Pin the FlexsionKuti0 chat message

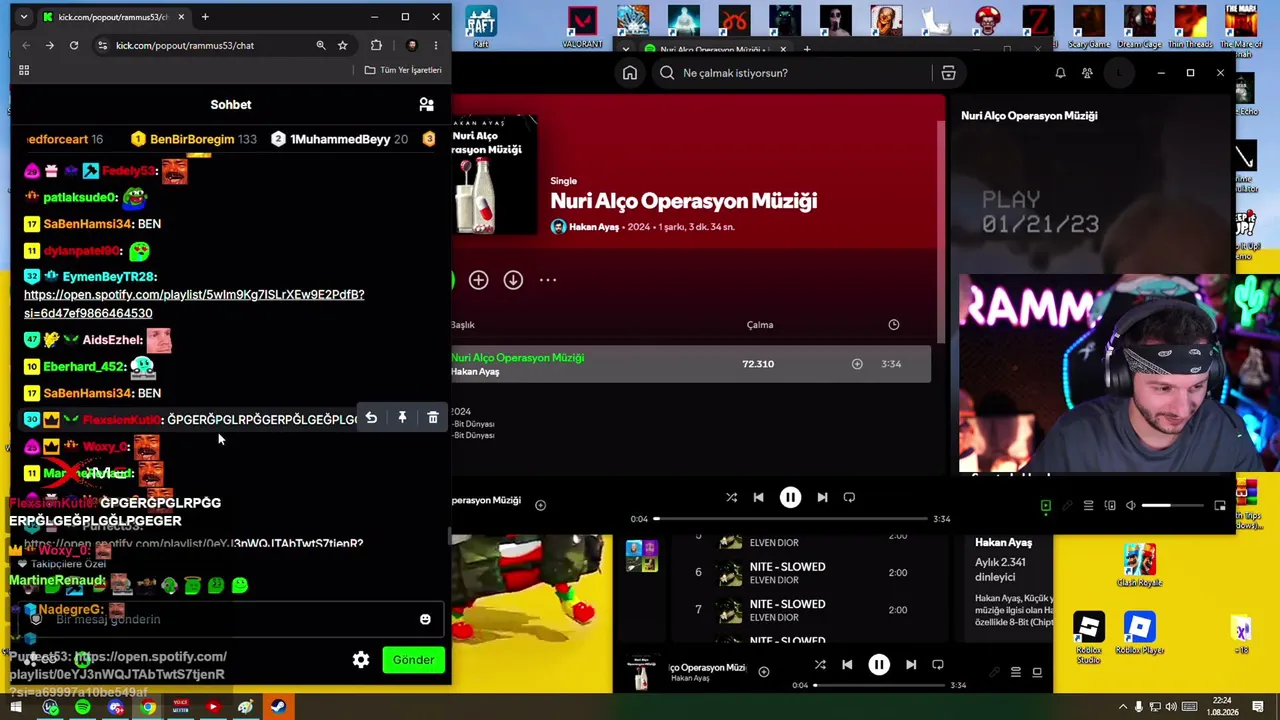click(x=402, y=418)
